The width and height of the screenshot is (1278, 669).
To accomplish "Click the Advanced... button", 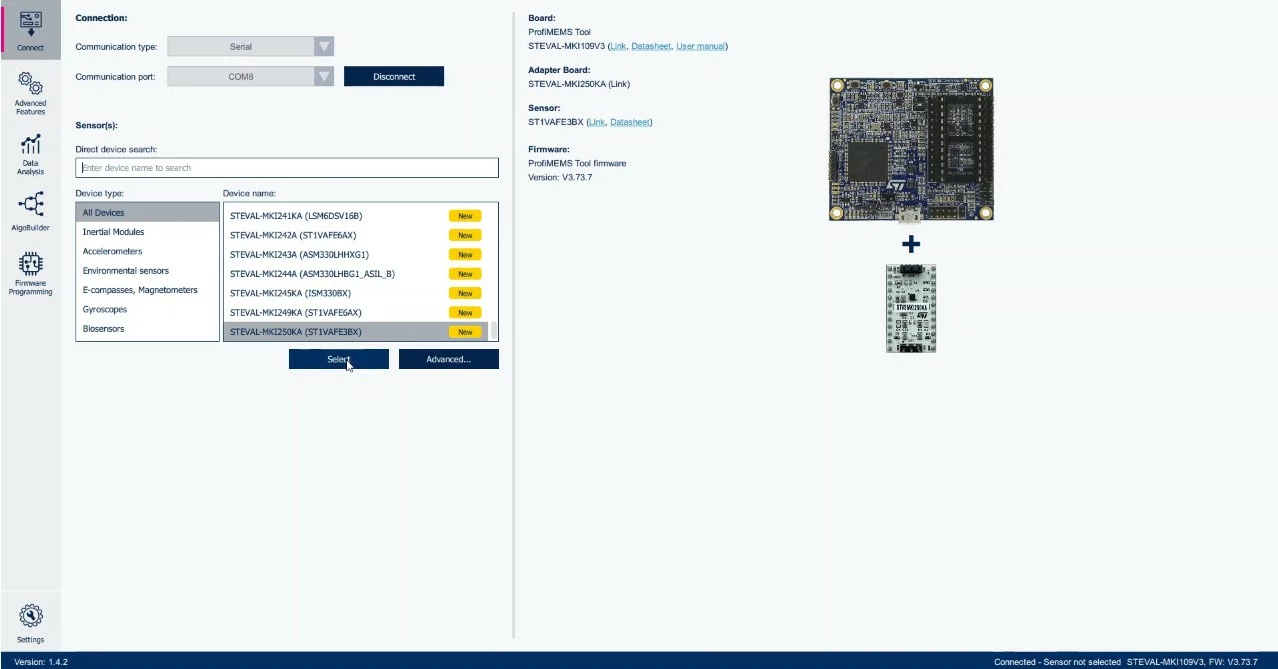I will [x=448, y=359].
